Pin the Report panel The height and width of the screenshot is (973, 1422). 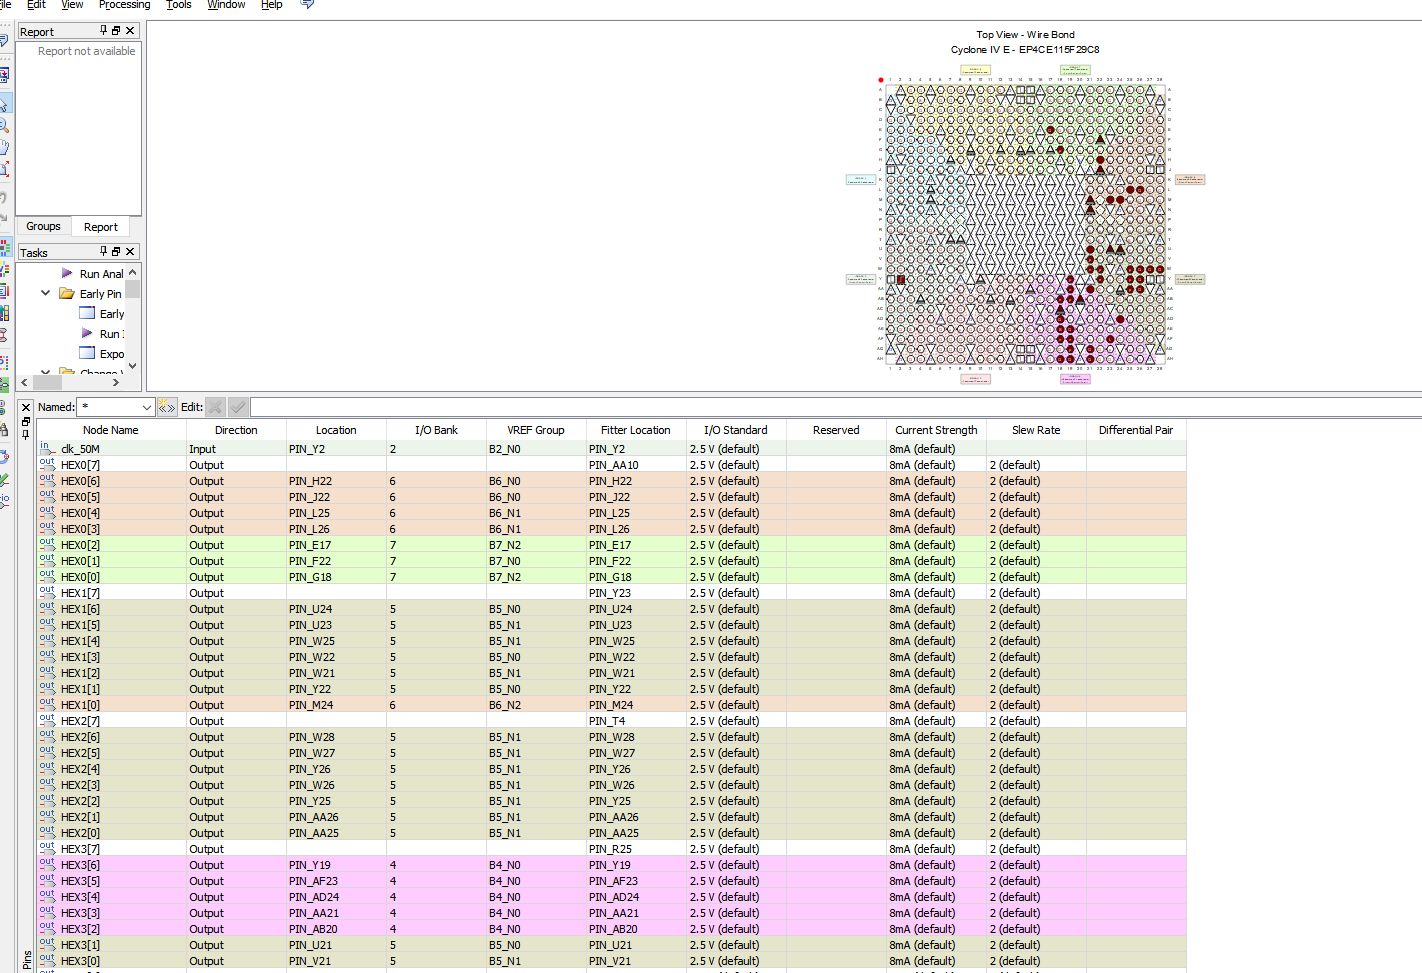click(x=103, y=31)
